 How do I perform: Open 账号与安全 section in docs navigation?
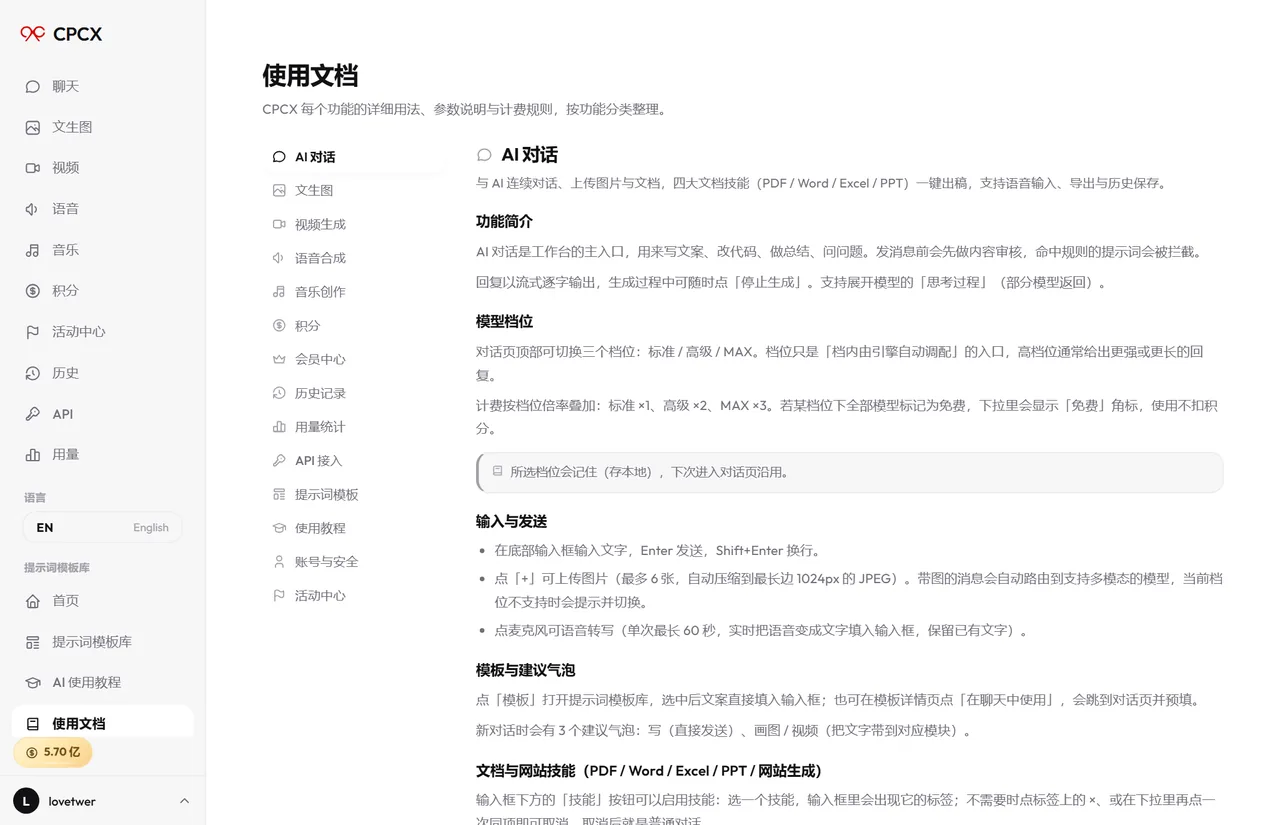[x=355, y=562]
